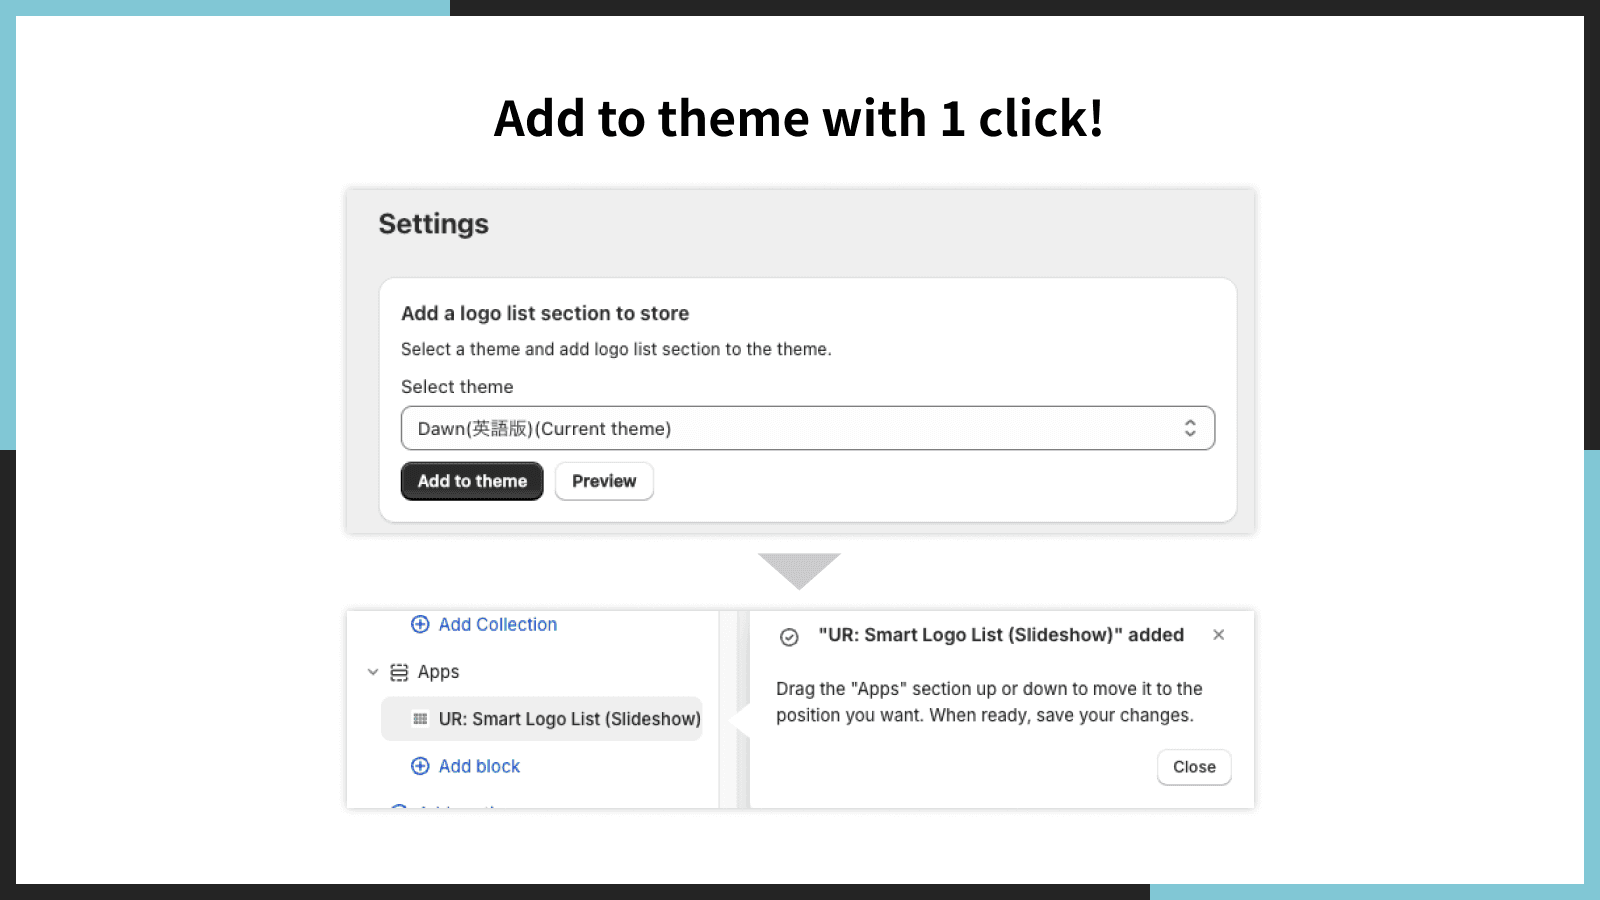Click the up-down arrows on theme selector

[x=1190, y=428]
